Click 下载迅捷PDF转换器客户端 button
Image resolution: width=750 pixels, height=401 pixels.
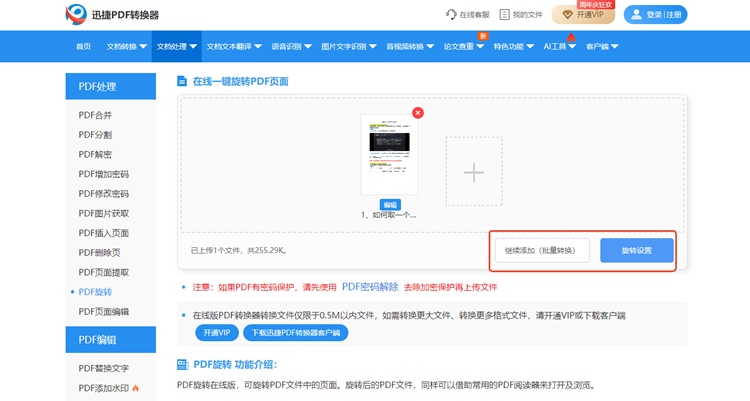pos(296,333)
